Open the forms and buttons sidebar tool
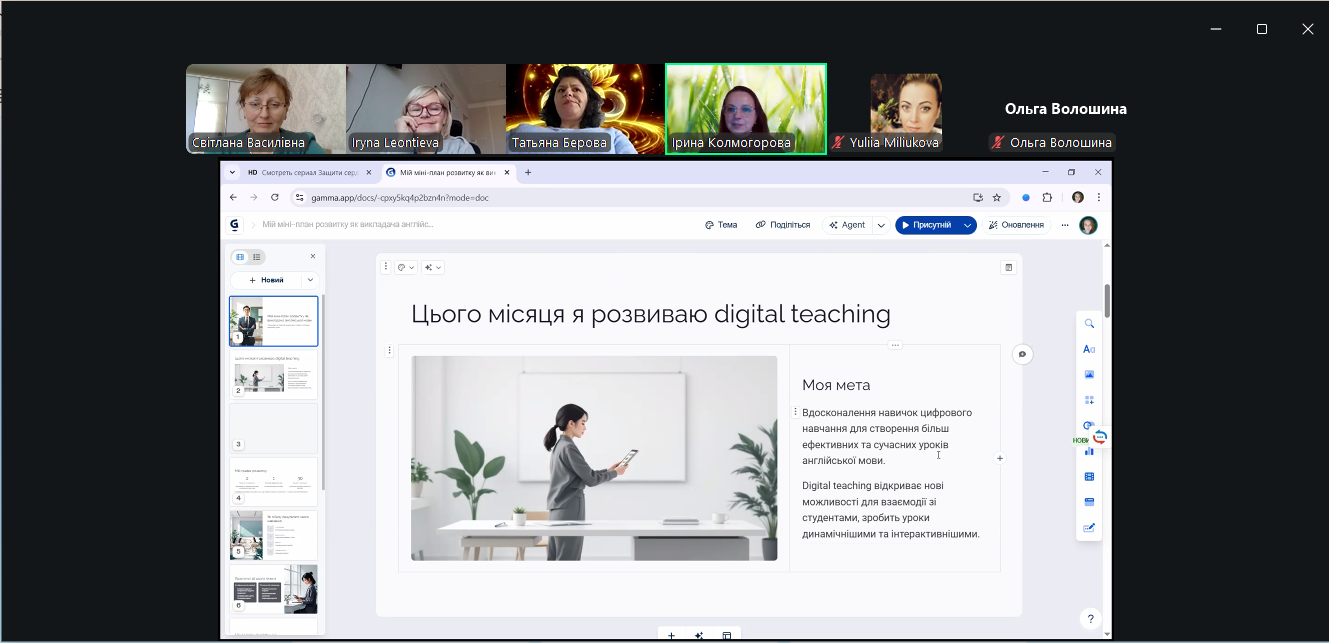 tap(1089, 527)
